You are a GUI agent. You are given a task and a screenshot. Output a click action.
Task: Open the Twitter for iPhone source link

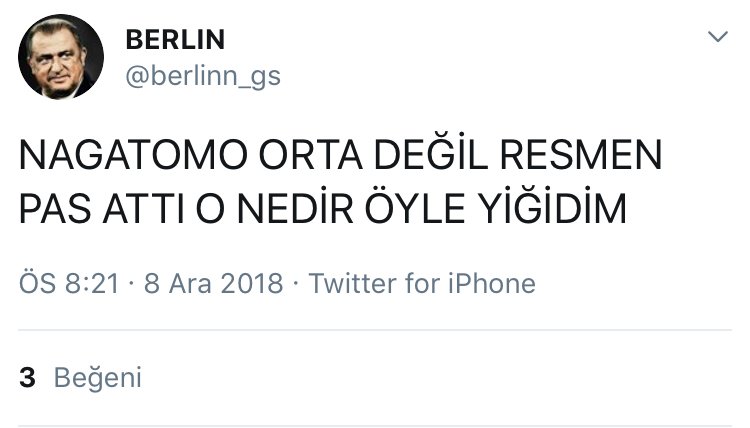click(422, 283)
